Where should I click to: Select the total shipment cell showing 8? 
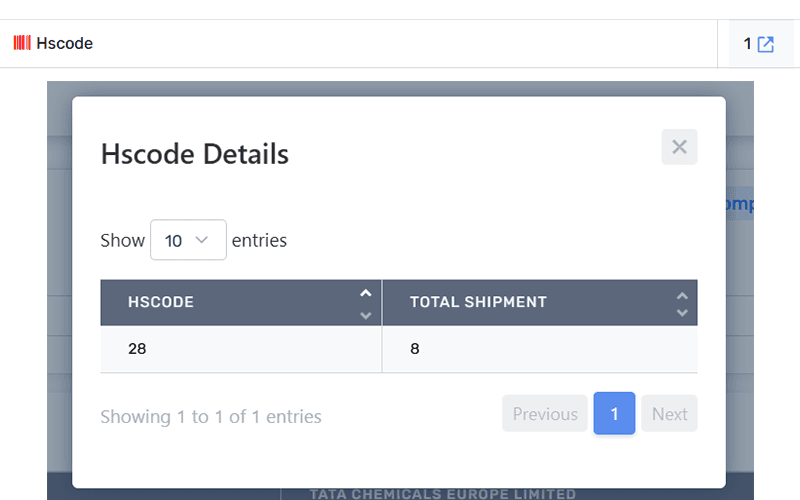(x=415, y=349)
